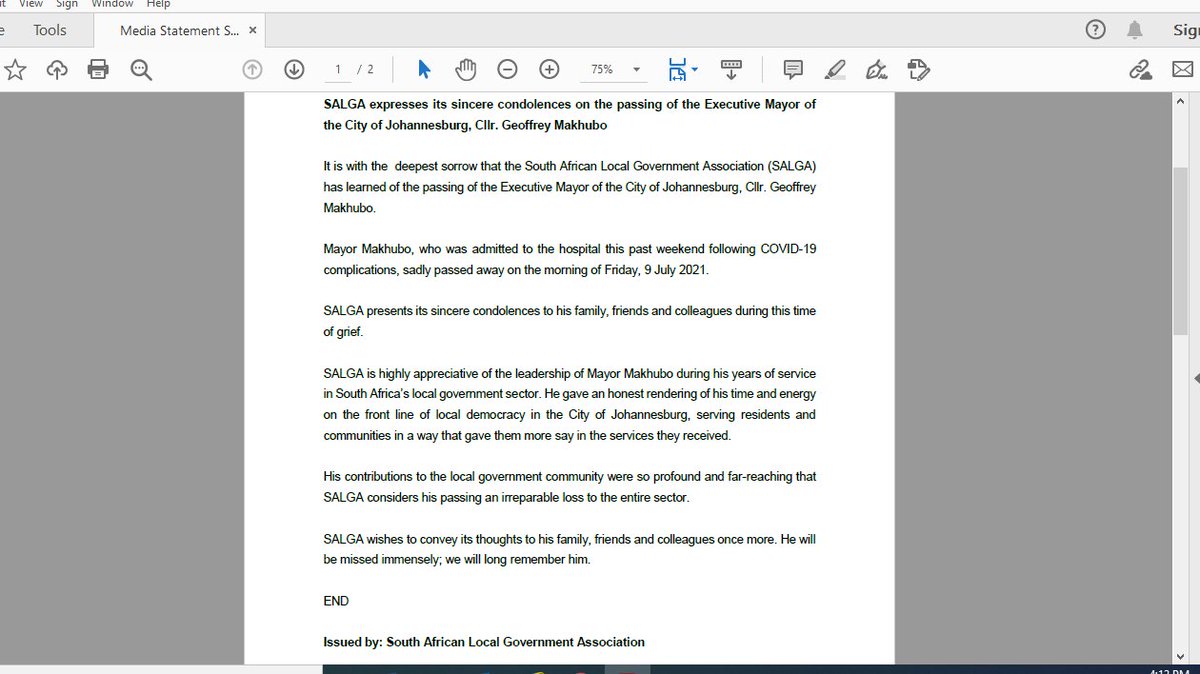
Task: Click the 'Issued by' line
Action: pyautogui.click(x=484, y=642)
